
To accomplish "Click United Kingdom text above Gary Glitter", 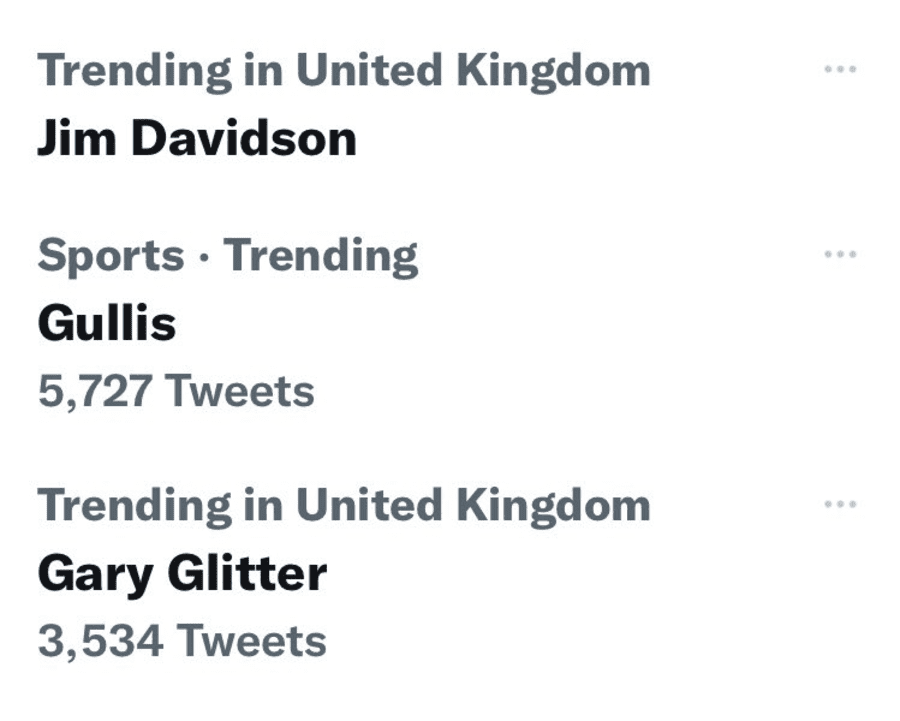I will click(x=472, y=505).
